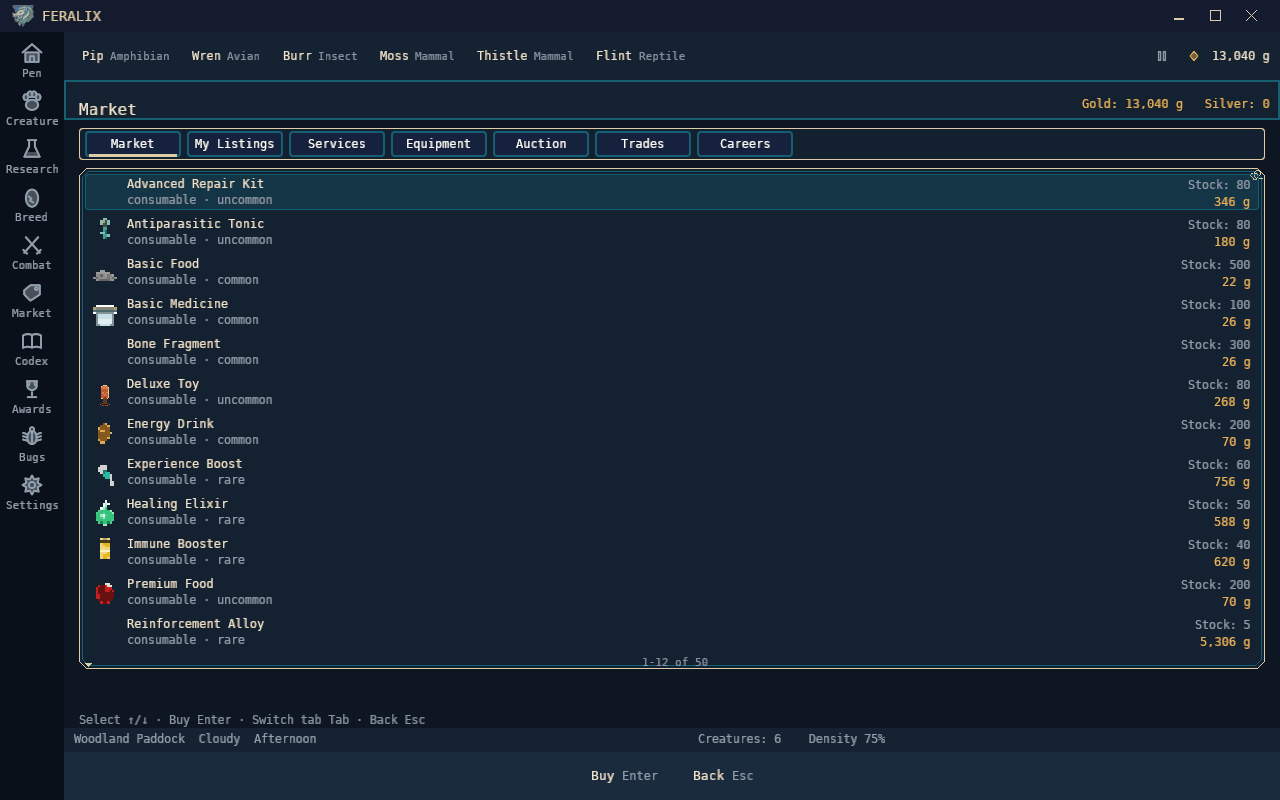Click the Energy Drink item icon
Viewport: 1280px width, 800px height.
pyautogui.click(x=104, y=433)
